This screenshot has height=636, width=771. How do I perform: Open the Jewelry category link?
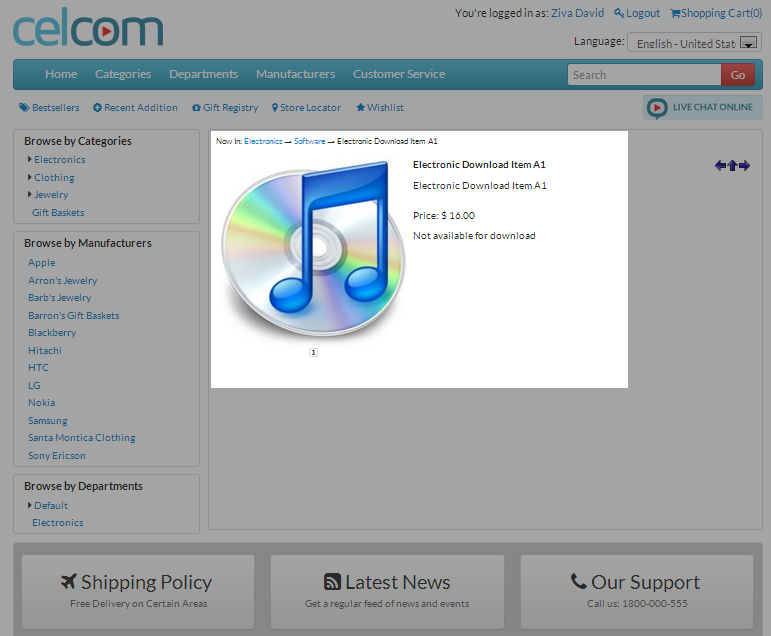click(51, 195)
